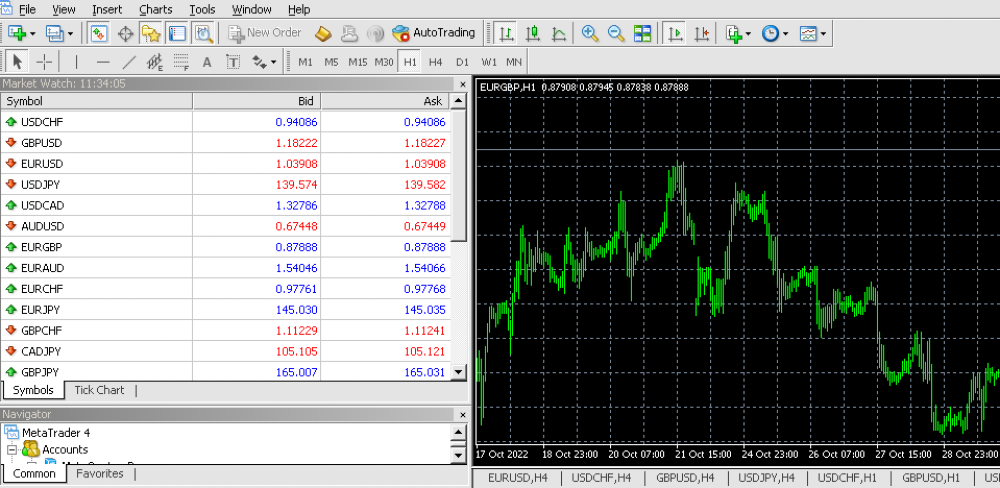Screen dimensions: 1000x488
Task: Click the New Order button
Action: [x=265, y=33]
